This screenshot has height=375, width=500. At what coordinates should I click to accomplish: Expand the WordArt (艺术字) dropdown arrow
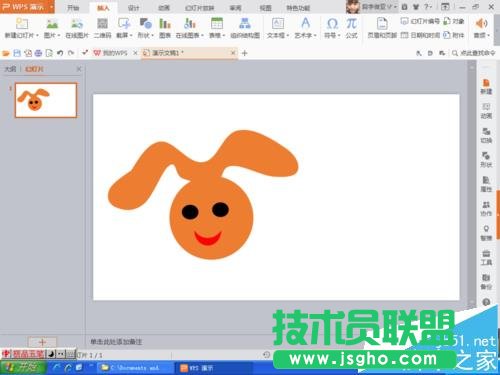[315, 35]
